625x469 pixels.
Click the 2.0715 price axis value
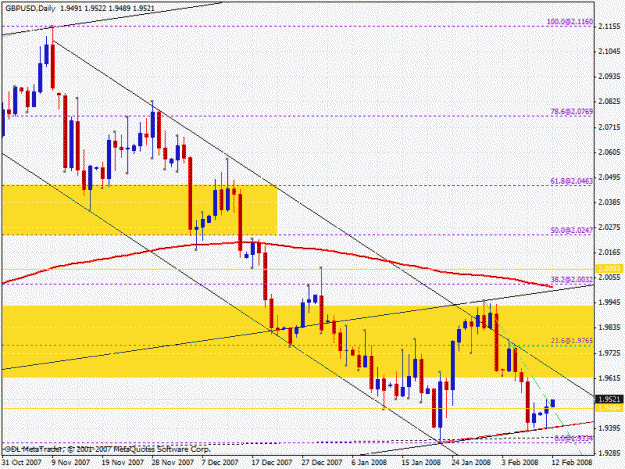pos(609,127)
